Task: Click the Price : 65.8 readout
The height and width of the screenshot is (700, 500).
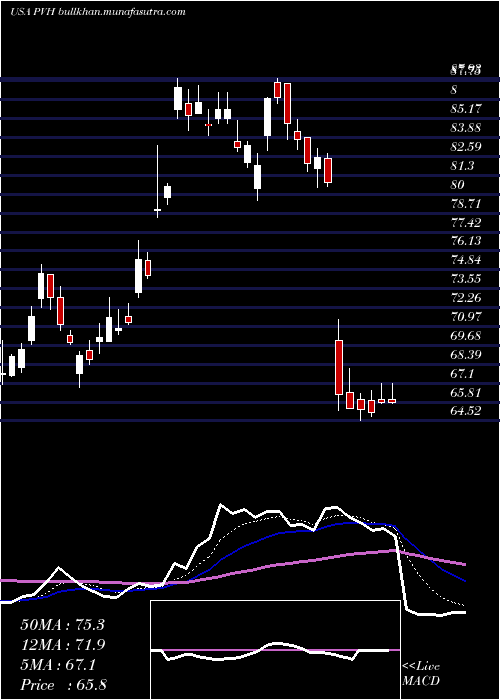Action: point(63,685)
